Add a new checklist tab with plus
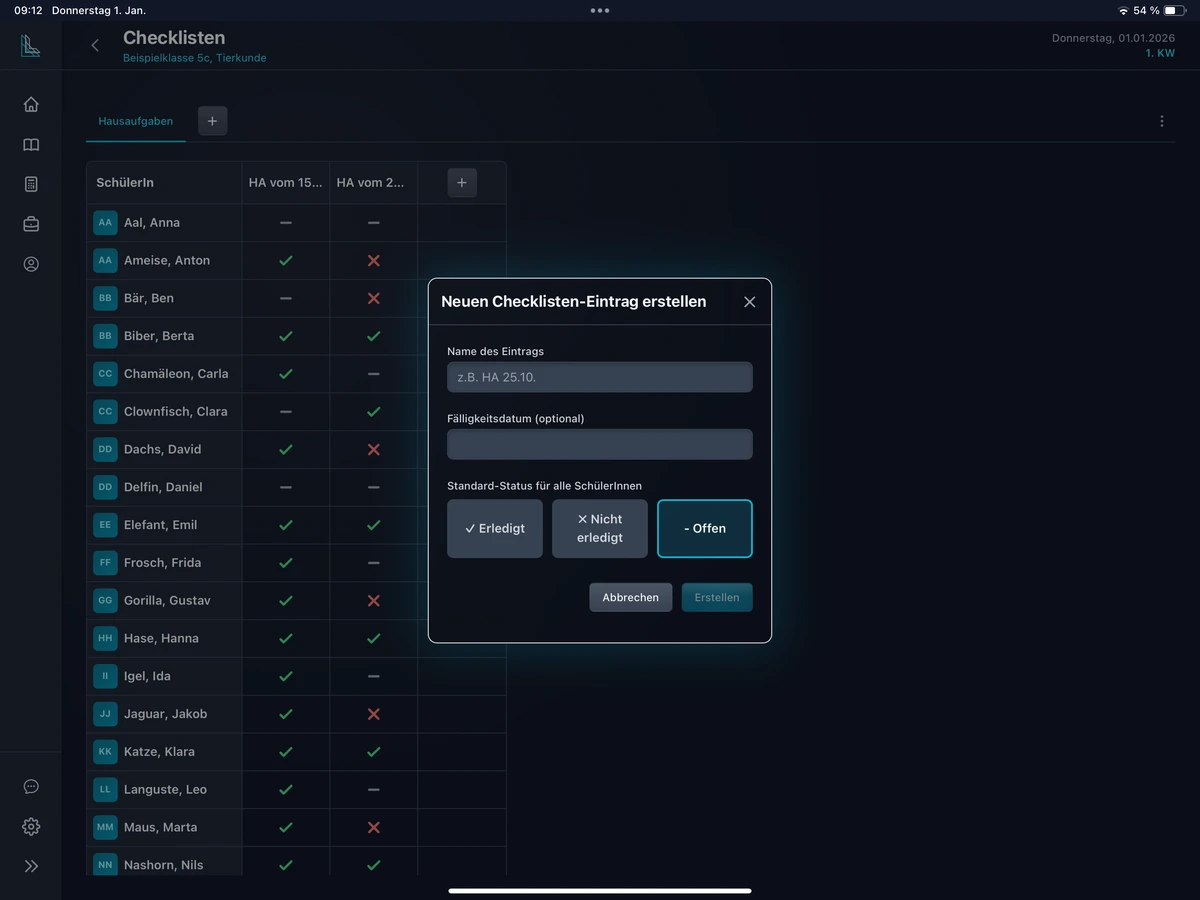Screen dimensions: 1200x900 pos(212,121)
